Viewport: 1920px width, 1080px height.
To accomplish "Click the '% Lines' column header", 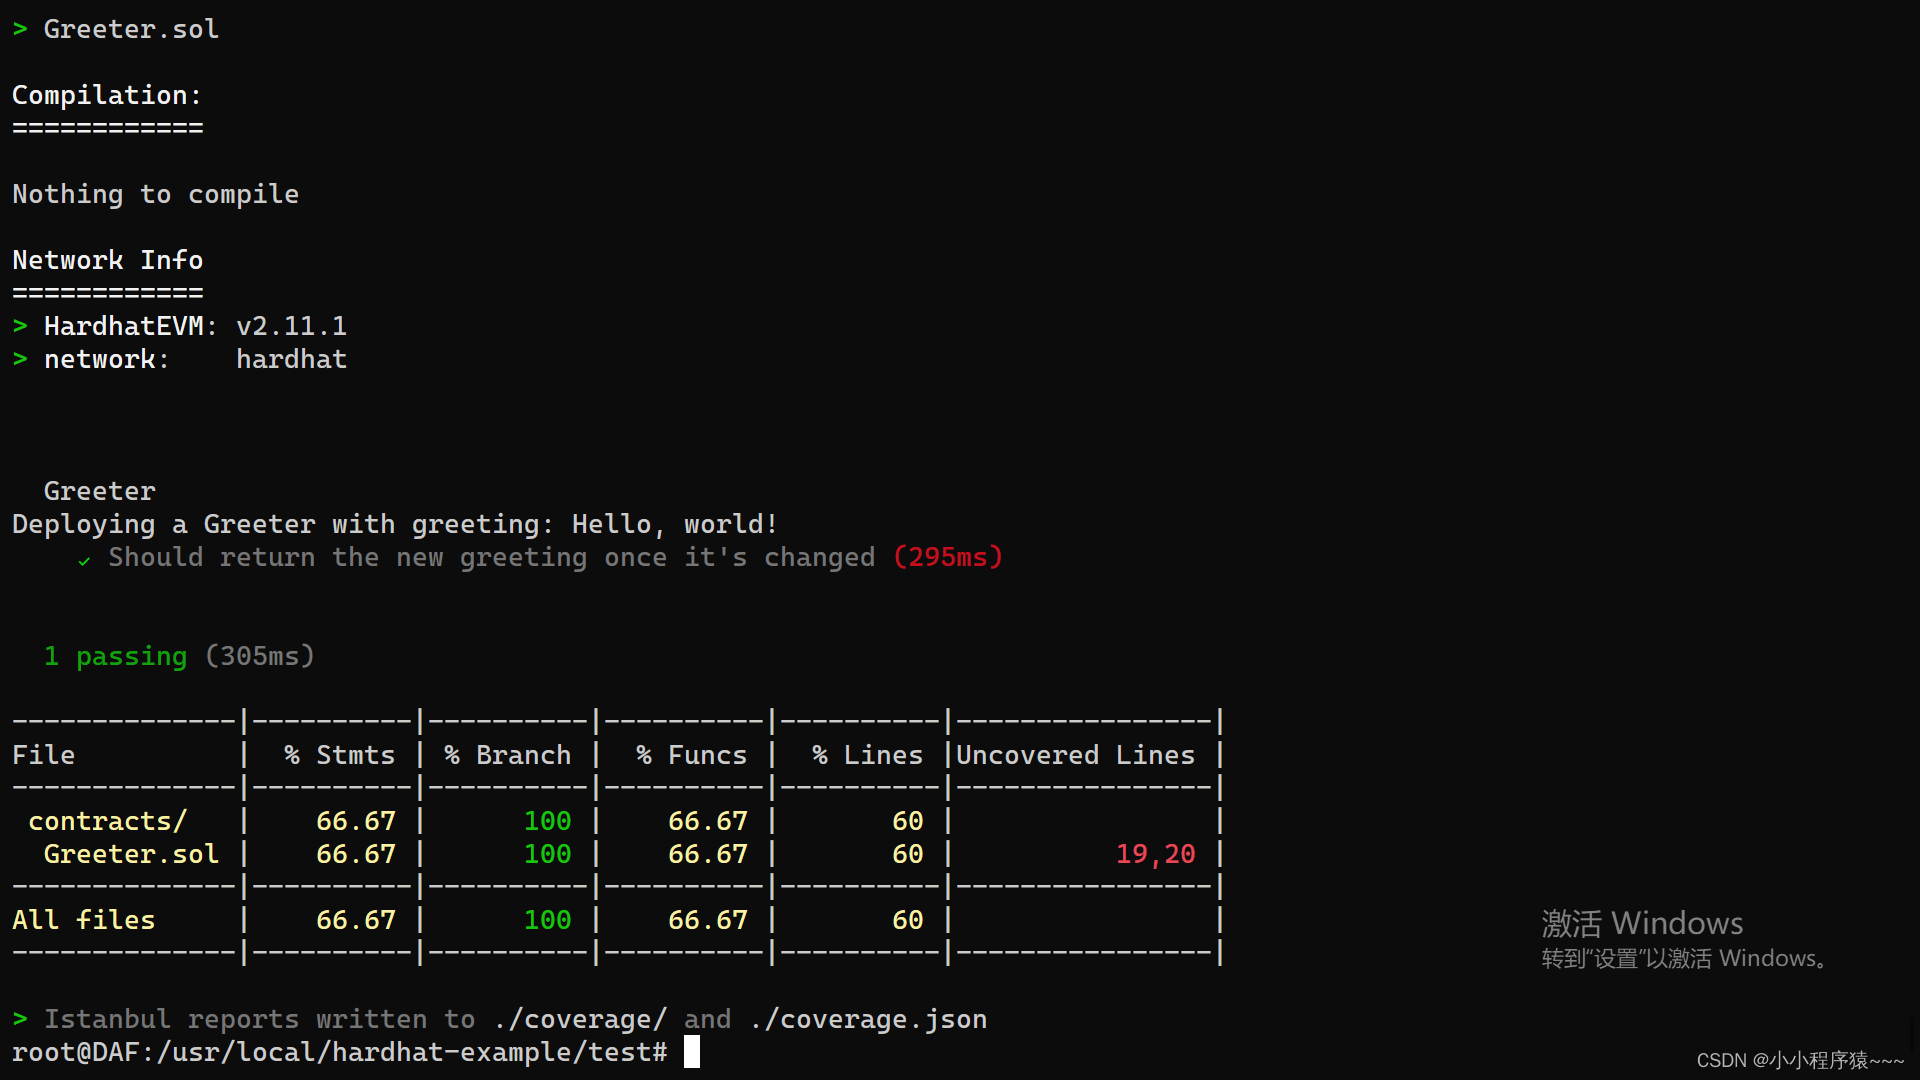I will pos(867,755).
